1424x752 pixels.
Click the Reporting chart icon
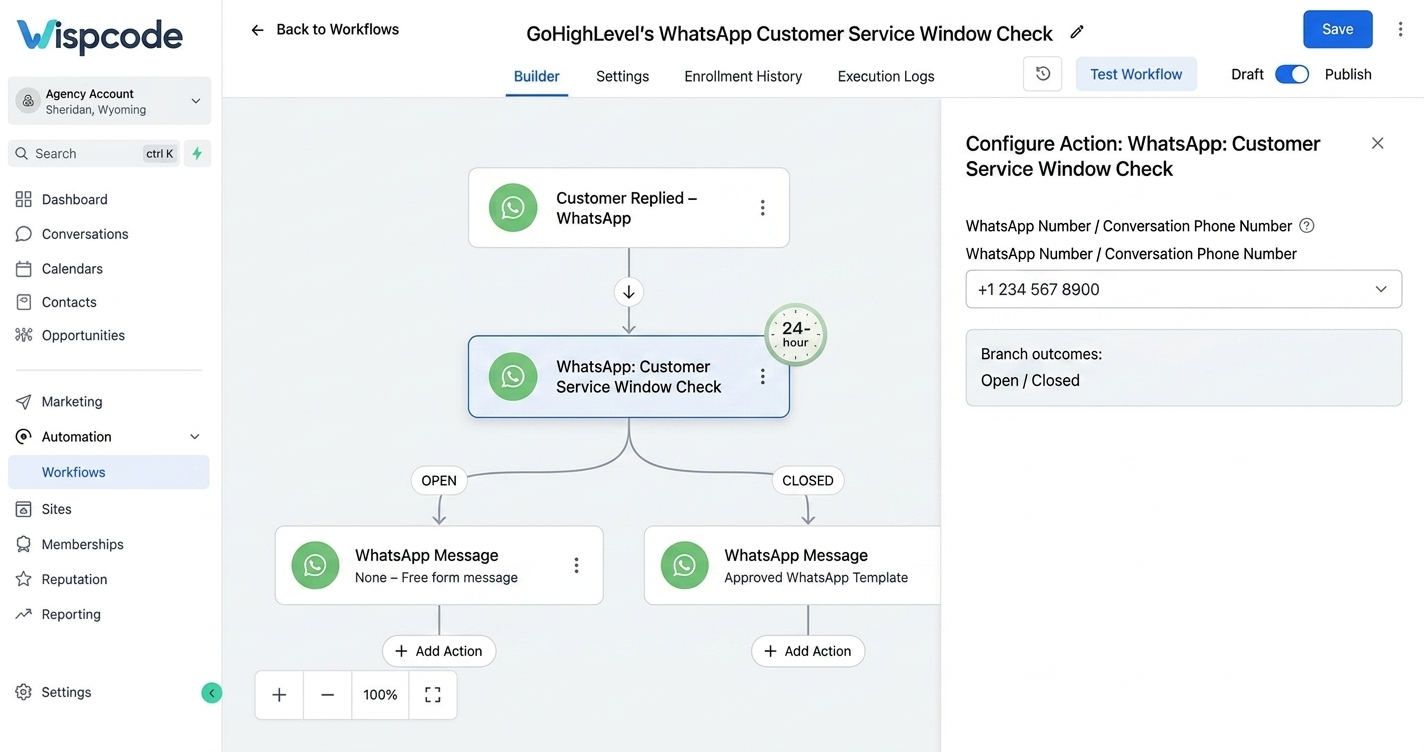click(x=24, y=614)
